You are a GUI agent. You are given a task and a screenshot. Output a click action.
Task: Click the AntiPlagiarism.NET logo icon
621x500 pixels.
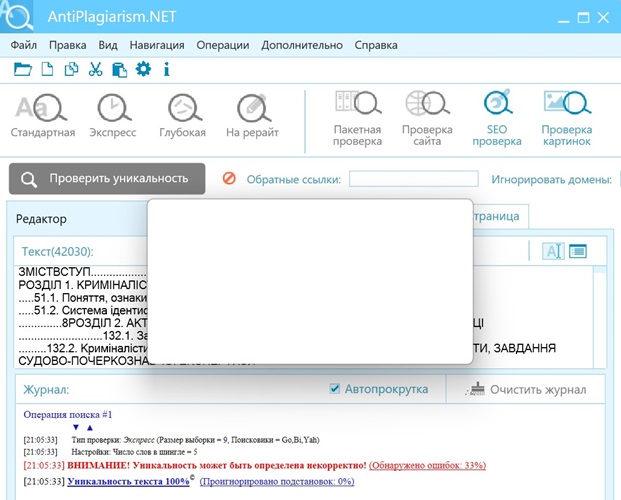pos(17,16)
